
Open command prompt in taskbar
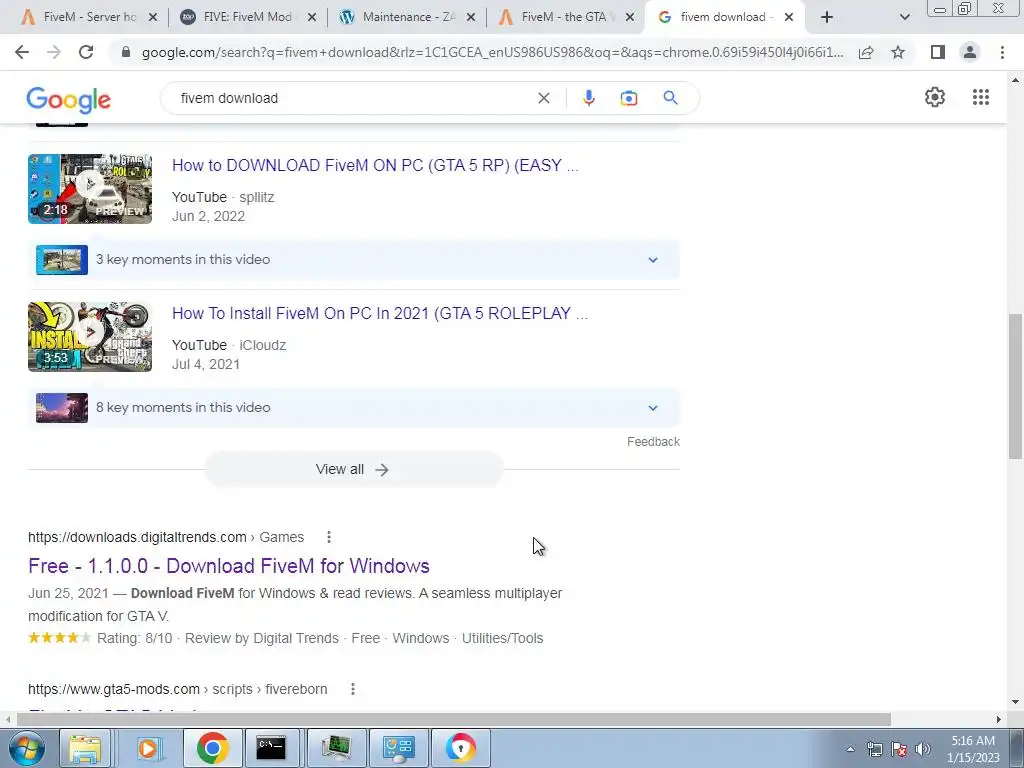pyautogui.click(x=271, y=748)
